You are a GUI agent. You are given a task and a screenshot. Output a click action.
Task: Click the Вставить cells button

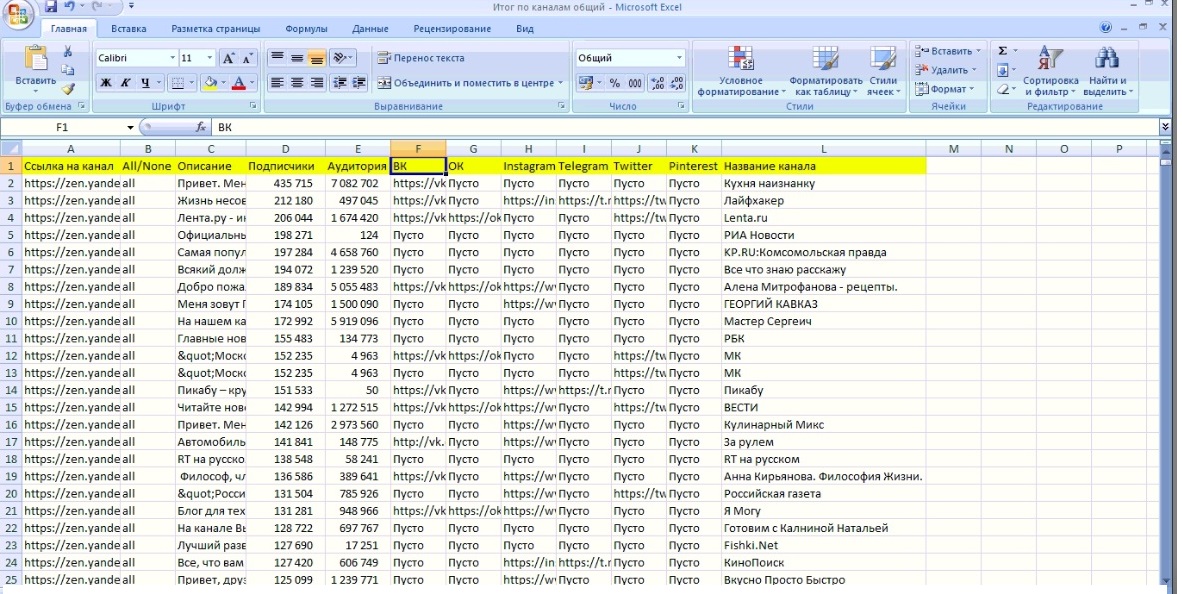click(x=948, y=51)
